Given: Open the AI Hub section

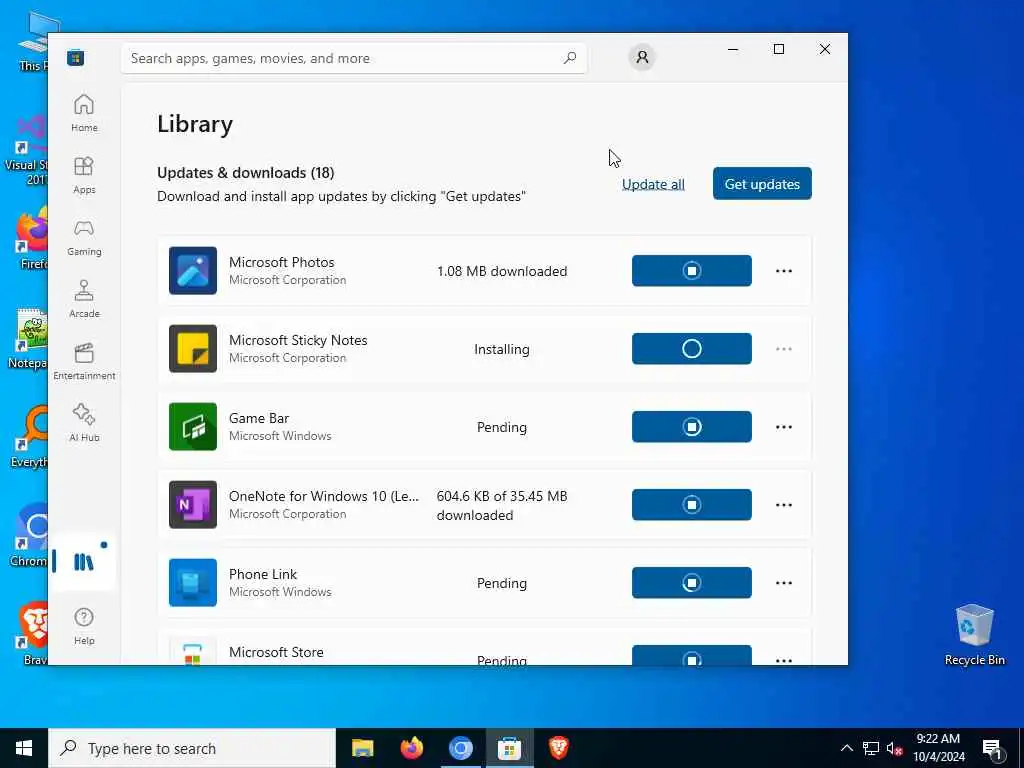Looking at the screenshot, I should (84, 423).
